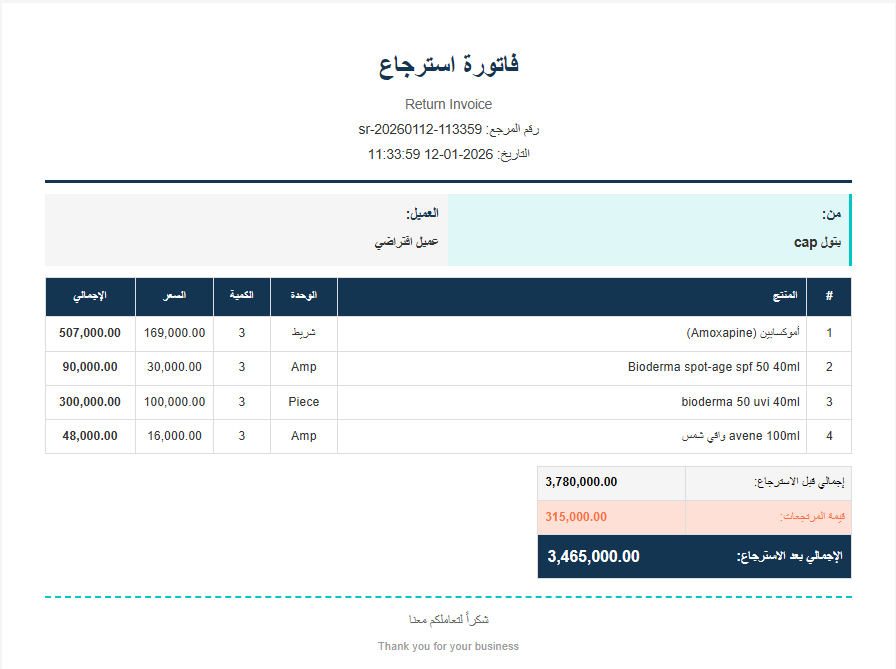This screenshot has height=669, width=896.
Task: Click Amp unit in Bioderma spot-age row
Action: pos(303,367)
